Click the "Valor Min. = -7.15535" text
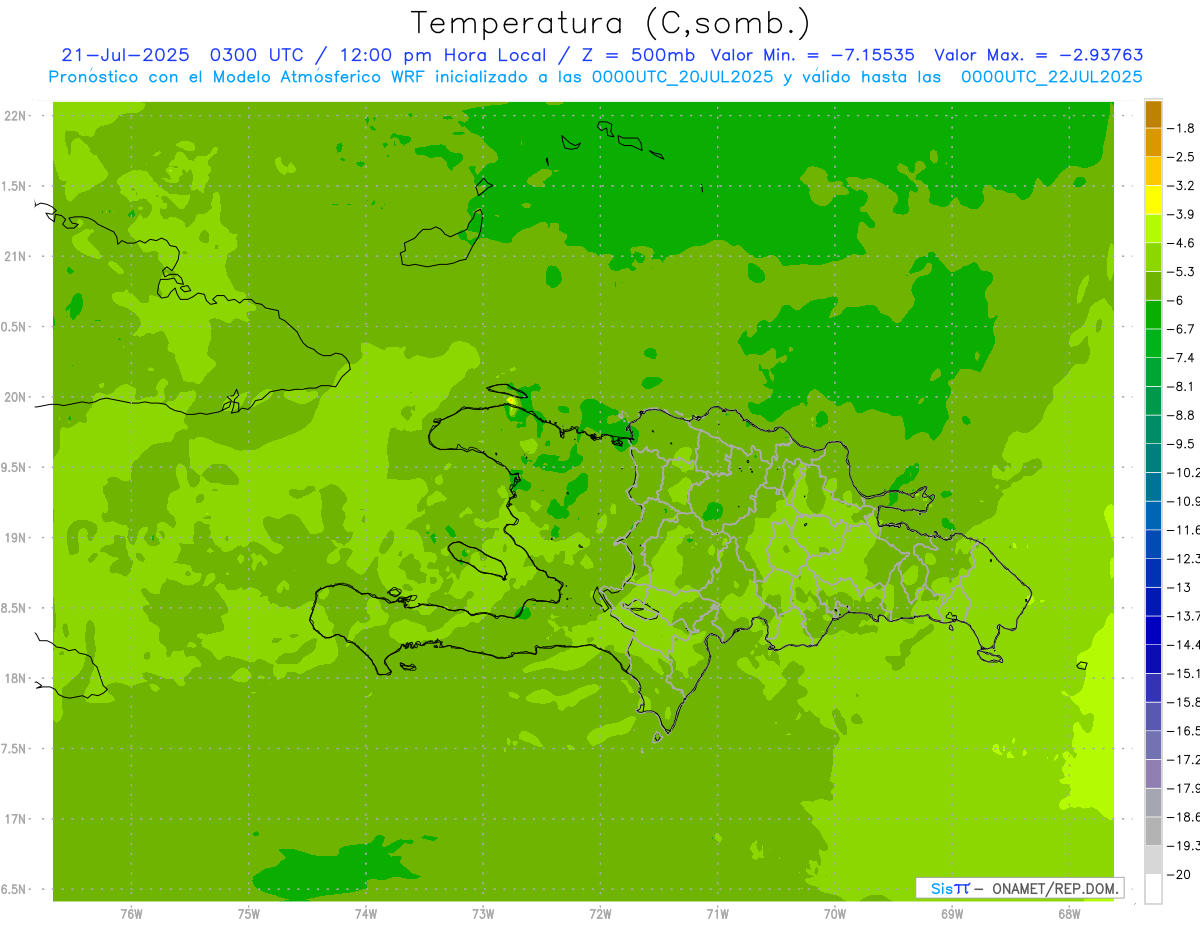This screenshot has width=1200, height=927. click(812, 55)
